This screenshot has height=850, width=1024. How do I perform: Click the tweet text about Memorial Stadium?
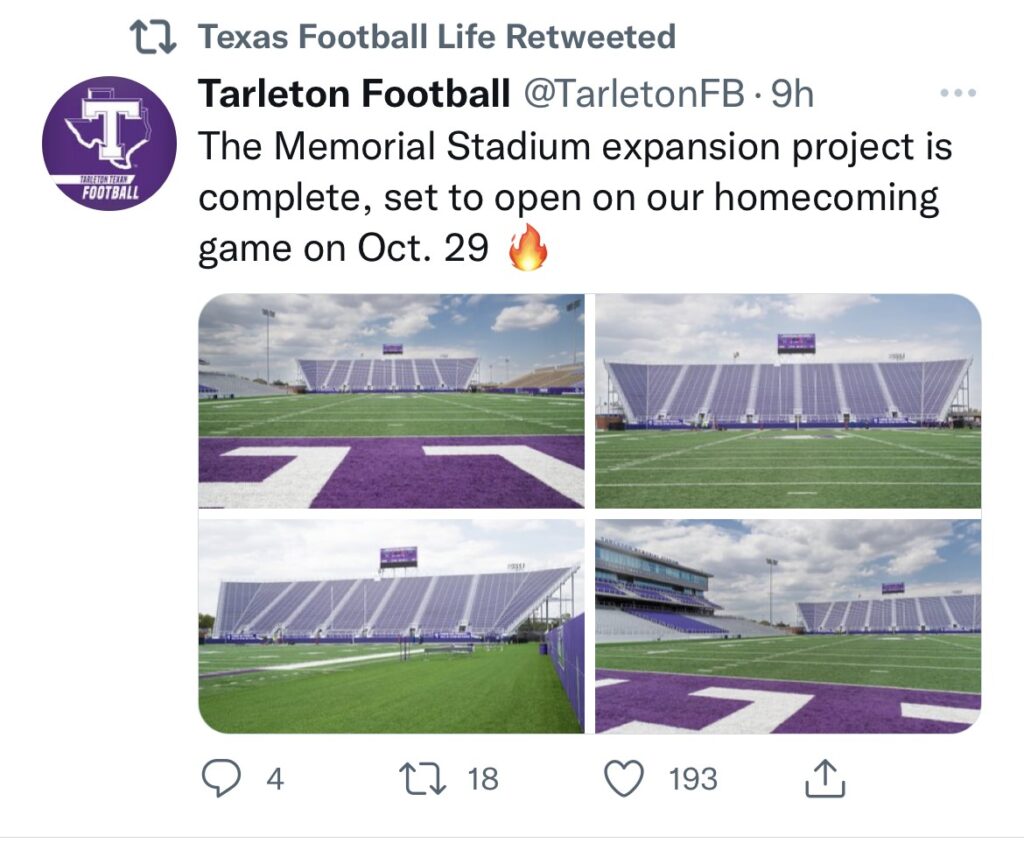pyautogui.click(x=575, y=198)
